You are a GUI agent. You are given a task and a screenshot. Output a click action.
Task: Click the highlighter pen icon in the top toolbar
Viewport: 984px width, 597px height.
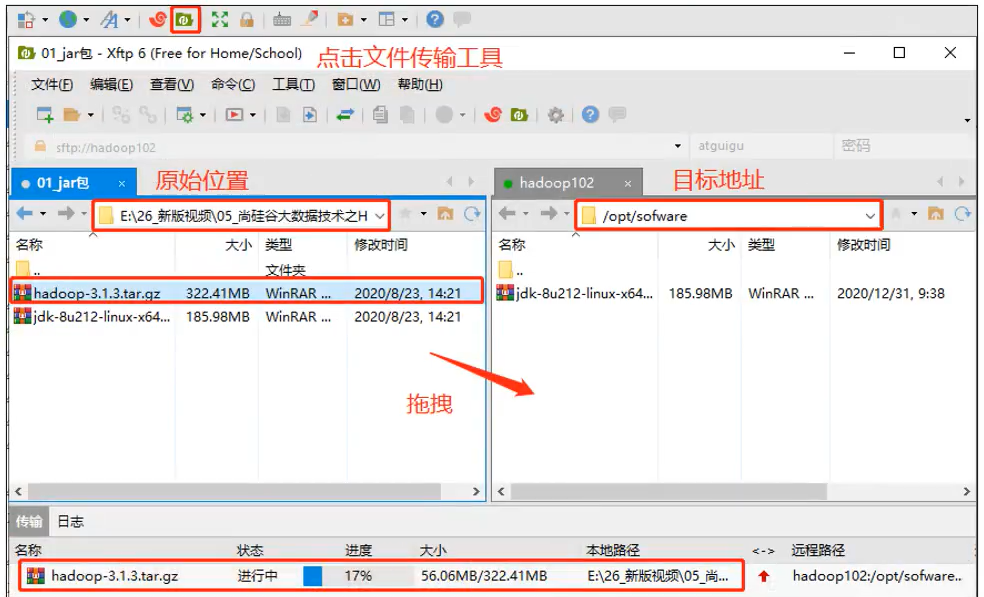pyautogui.click(x=309, y=20)
